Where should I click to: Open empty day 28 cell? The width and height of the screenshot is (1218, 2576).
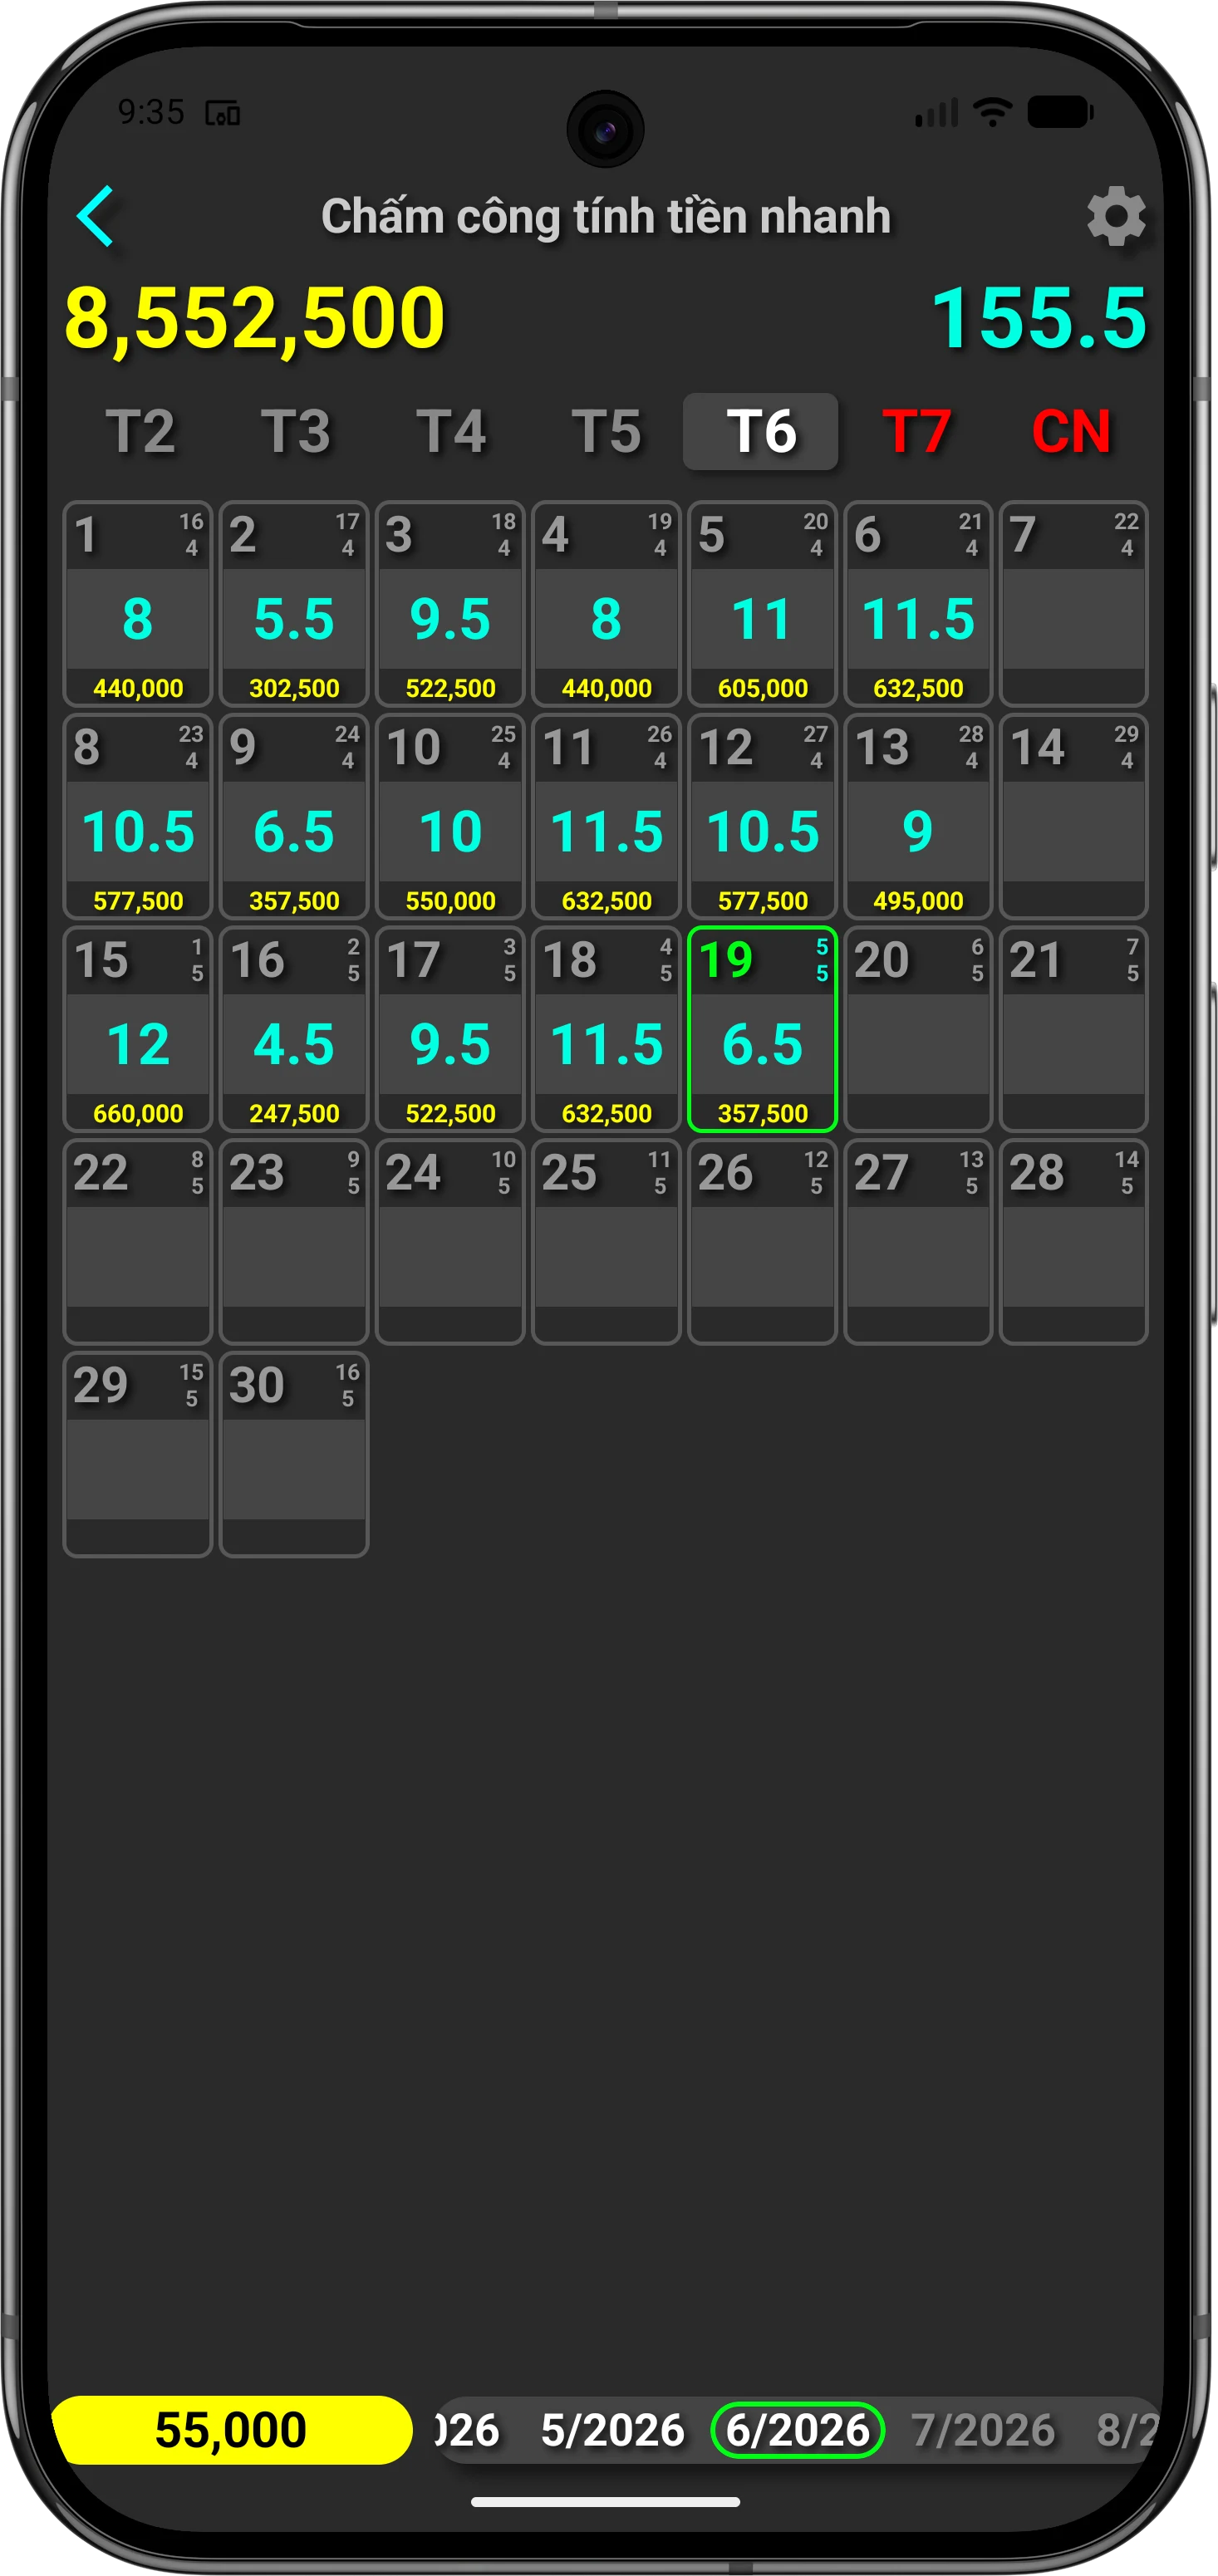pyautogui.click(x=1073, y=1242)
